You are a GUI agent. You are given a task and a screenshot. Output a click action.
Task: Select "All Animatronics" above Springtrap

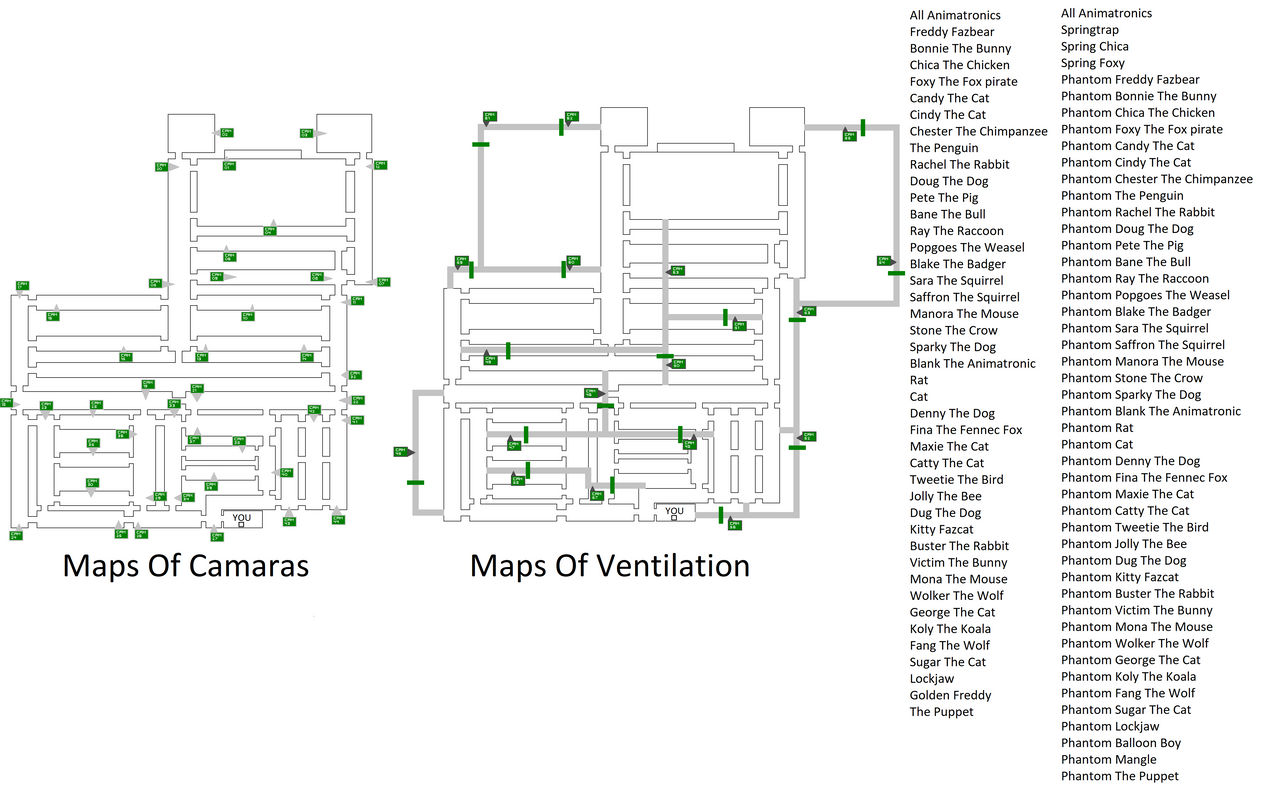click(1106, 13)
